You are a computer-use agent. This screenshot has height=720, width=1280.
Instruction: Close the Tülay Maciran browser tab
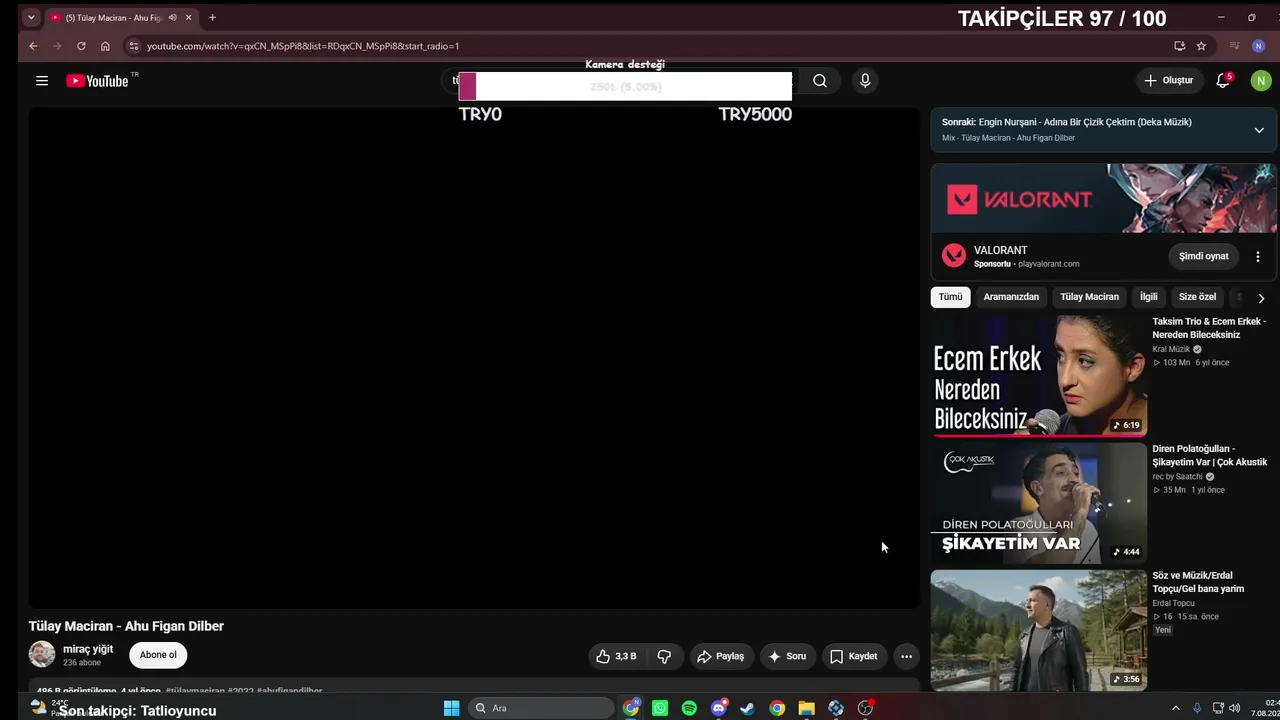[x=188, y=18]
